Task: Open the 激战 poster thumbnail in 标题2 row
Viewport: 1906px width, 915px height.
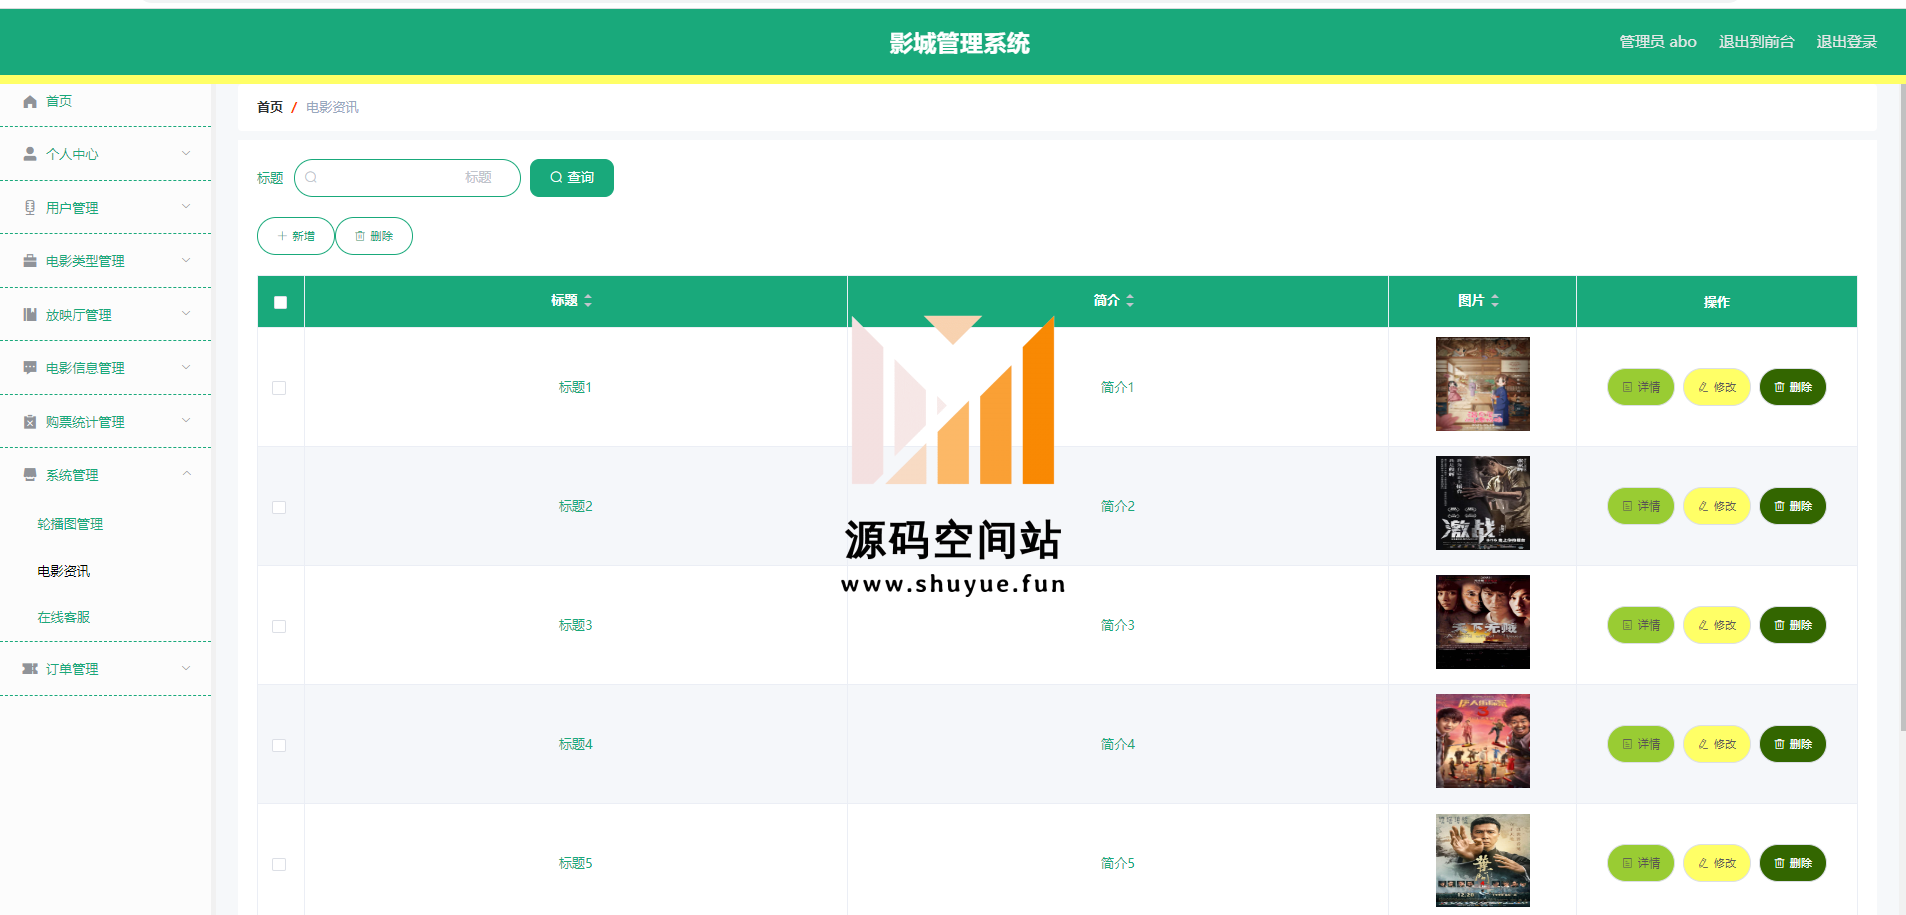Action: [1482, 503]
